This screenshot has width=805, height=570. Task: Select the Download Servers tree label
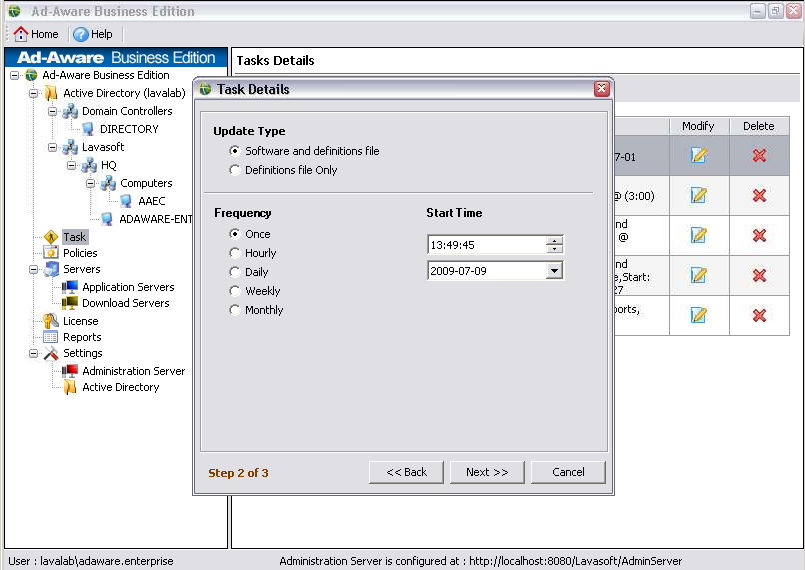[x=126, y=303]
